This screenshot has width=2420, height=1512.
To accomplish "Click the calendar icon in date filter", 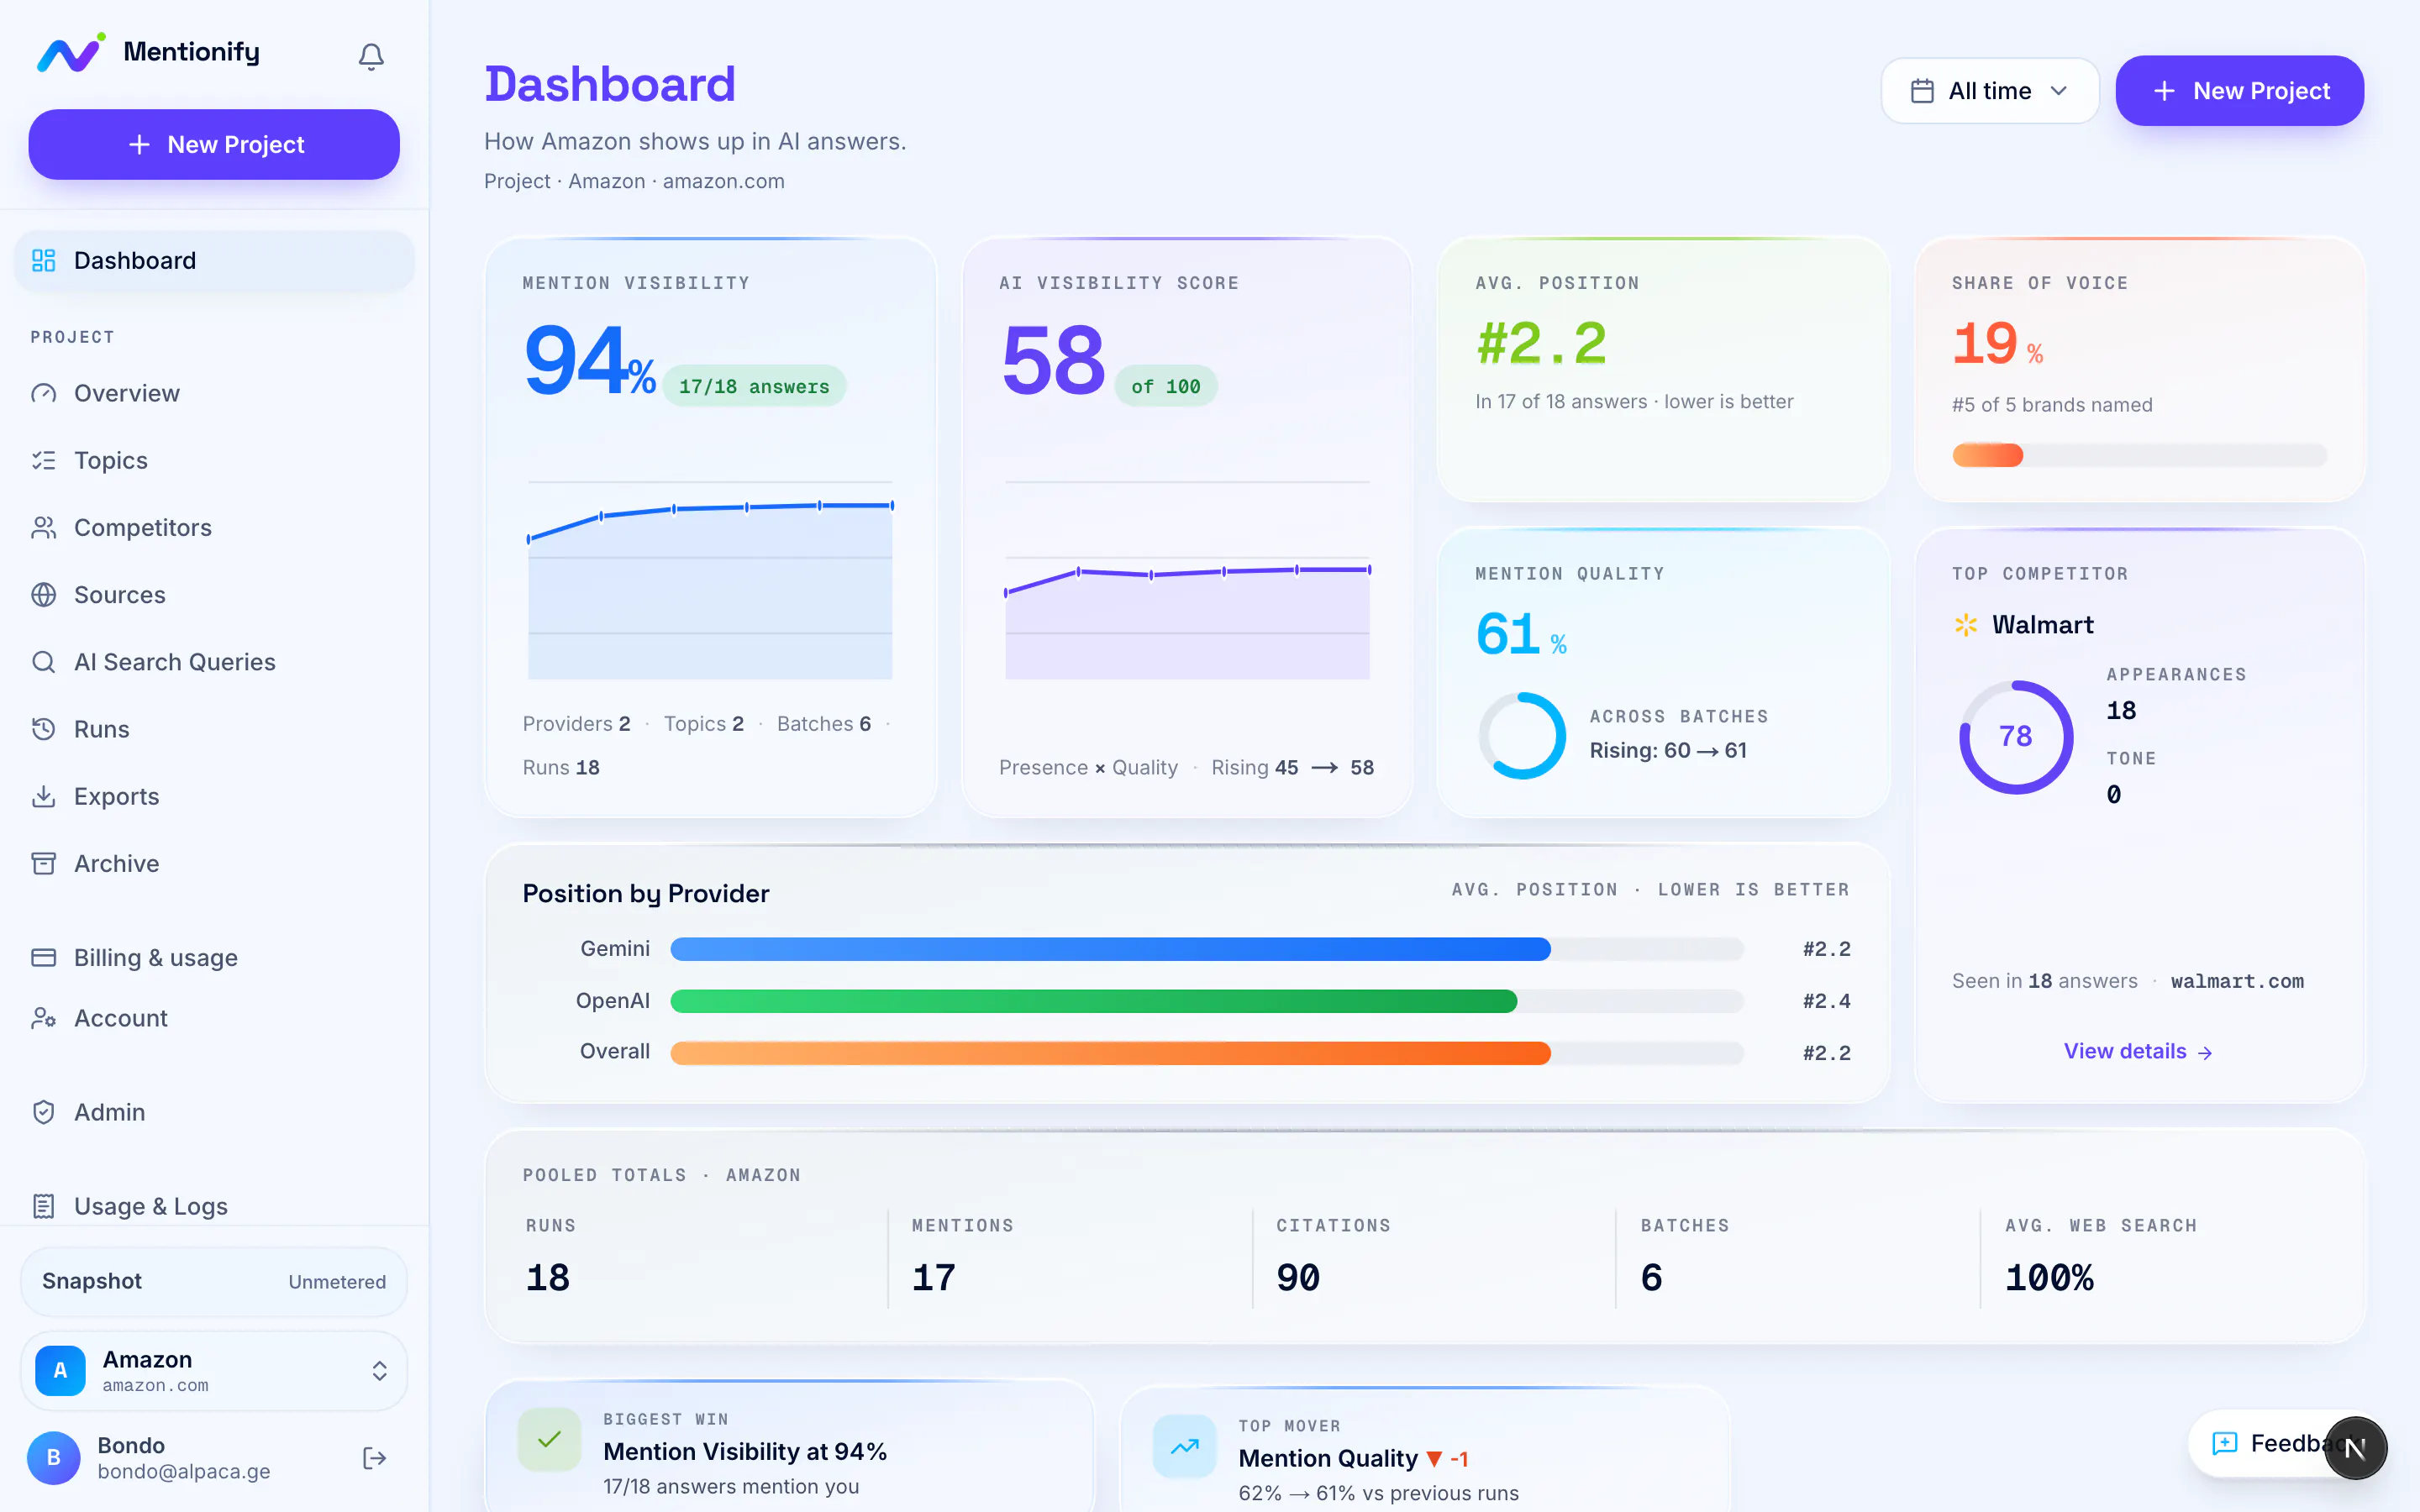I will [x=1922, y=91].
